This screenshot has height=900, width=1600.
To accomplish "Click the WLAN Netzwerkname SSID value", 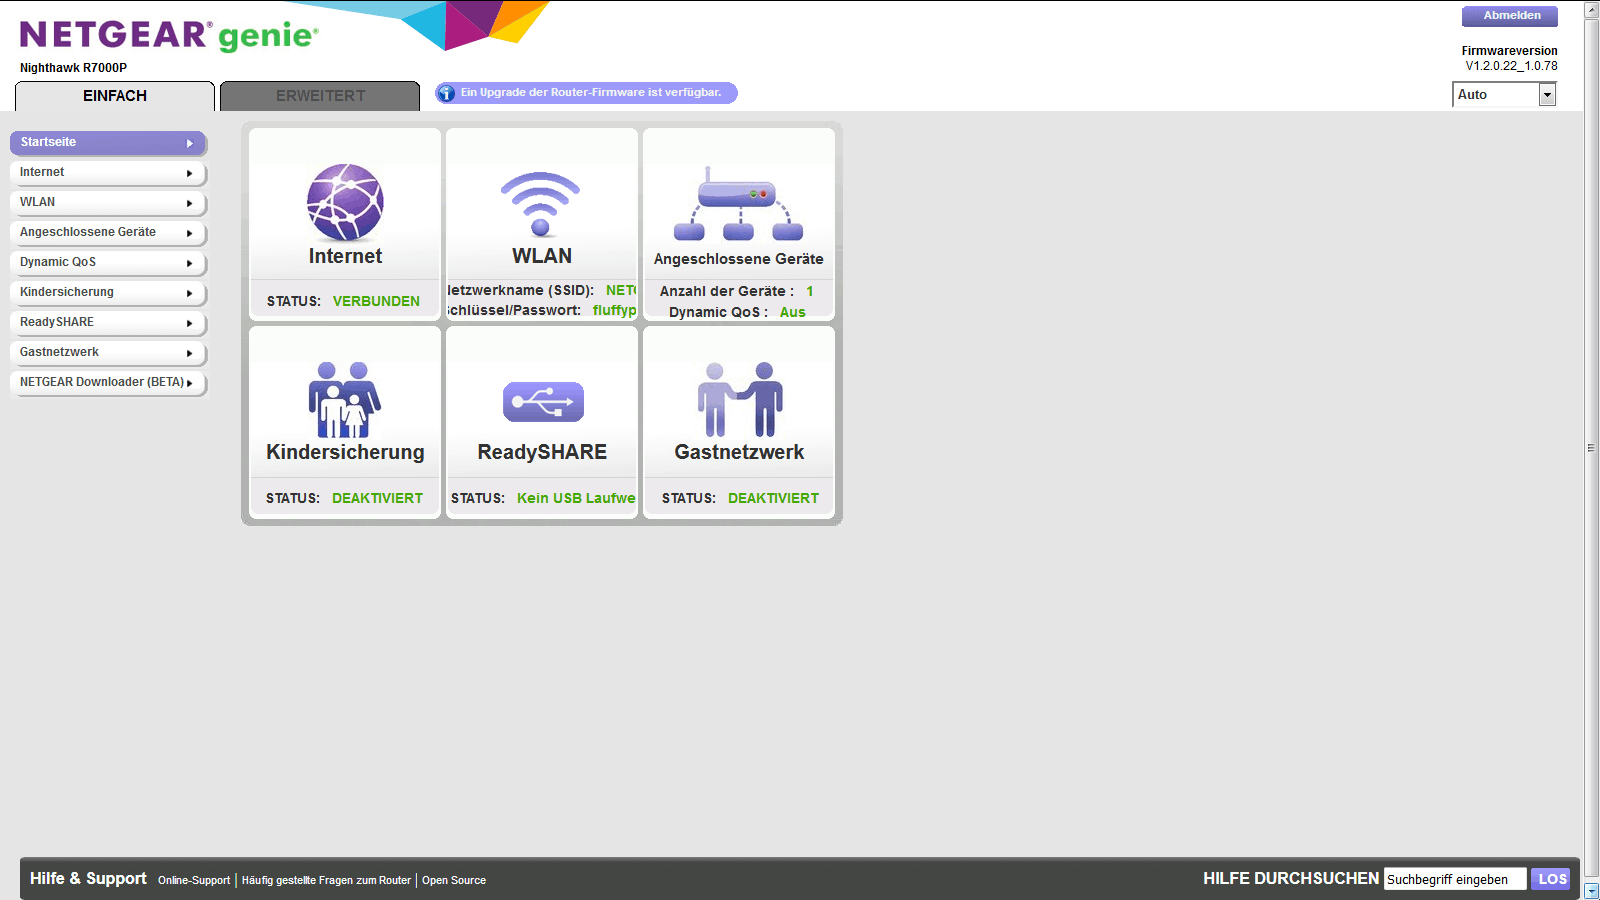I will click(x=621, y=290).
